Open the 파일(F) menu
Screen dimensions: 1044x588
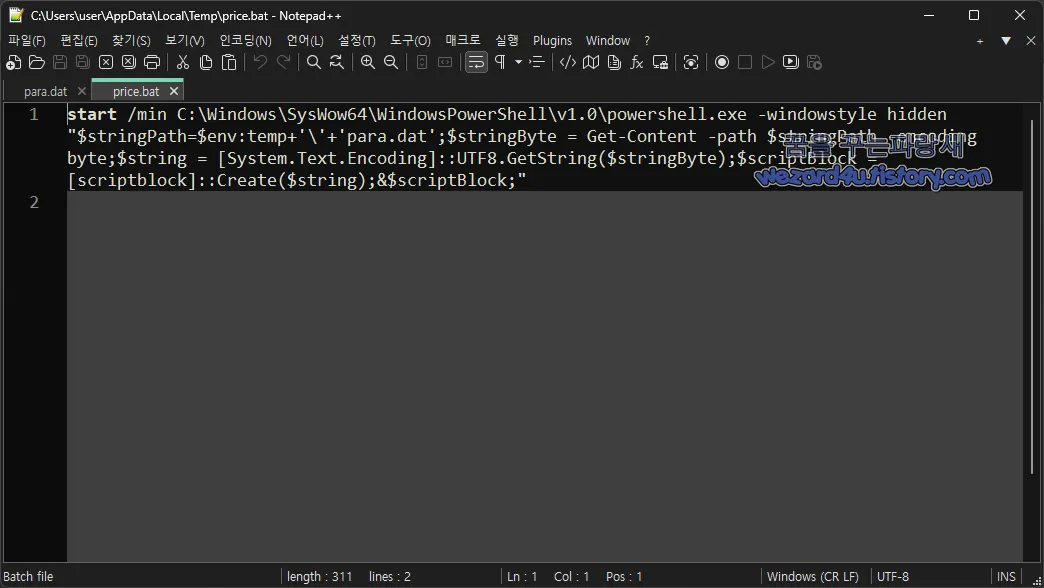(27, 41)
